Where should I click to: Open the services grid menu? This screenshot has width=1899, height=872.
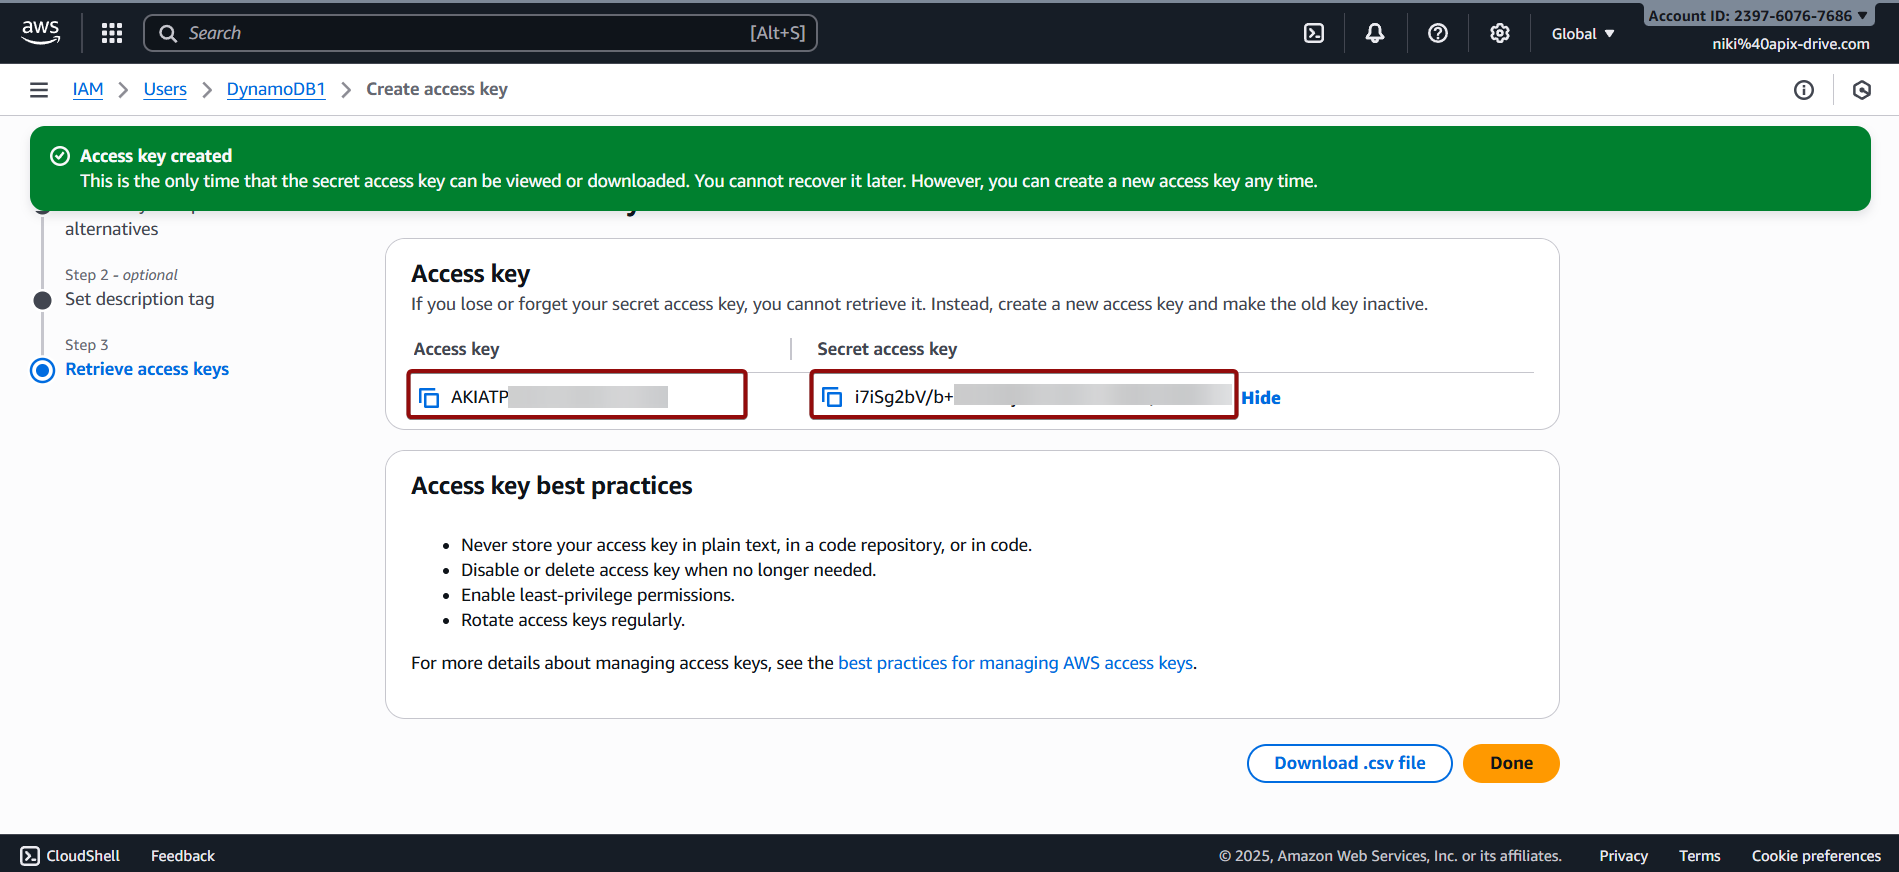point(112,33)
